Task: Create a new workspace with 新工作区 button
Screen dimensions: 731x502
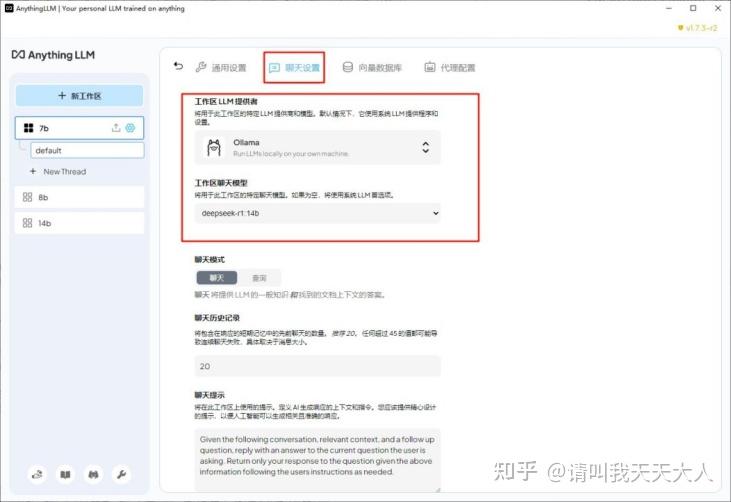Action: click(79, 96)
